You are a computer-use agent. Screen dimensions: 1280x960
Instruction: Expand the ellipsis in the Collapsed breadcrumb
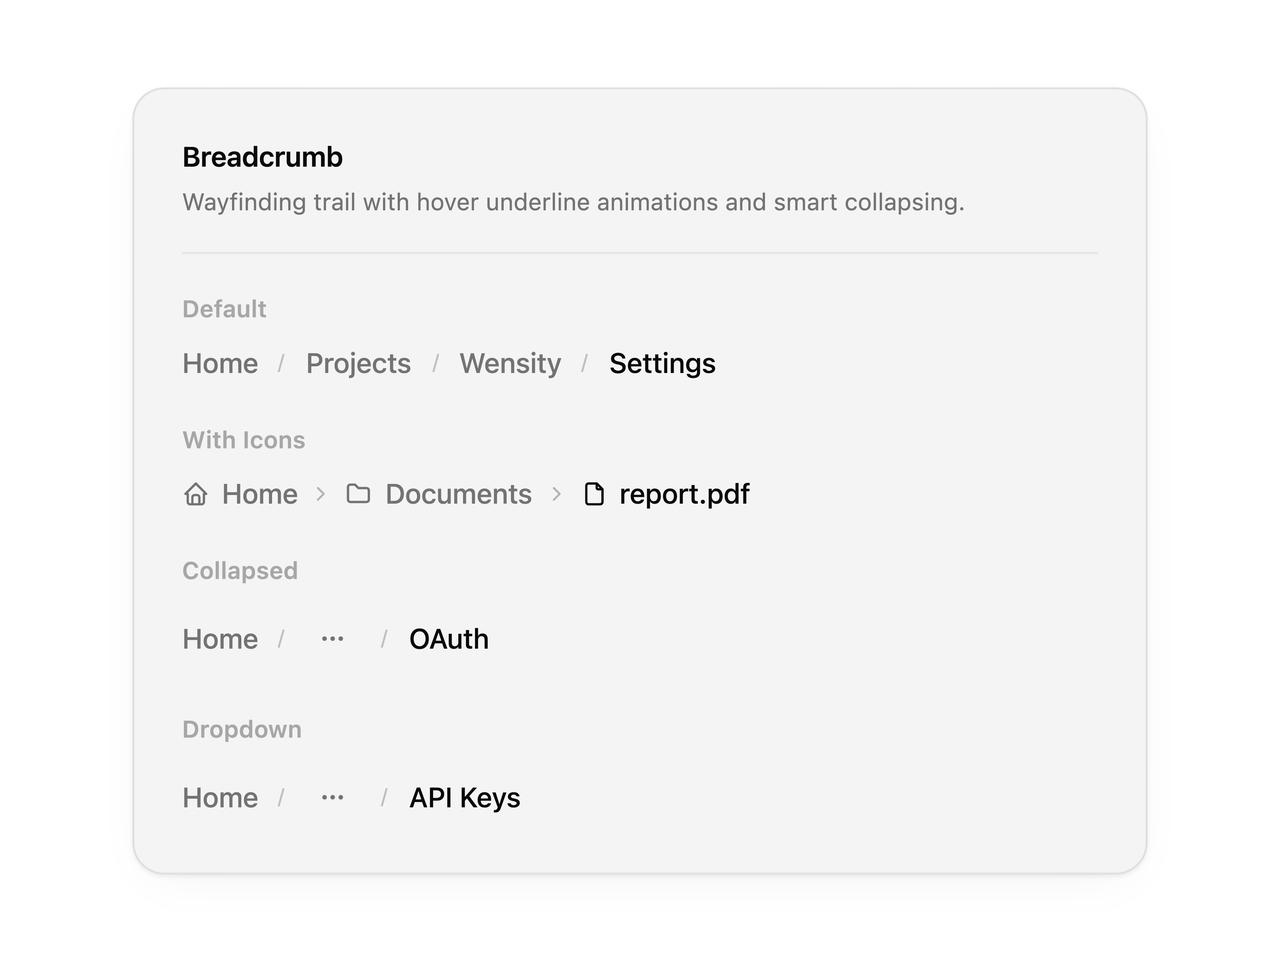point(333,639)
